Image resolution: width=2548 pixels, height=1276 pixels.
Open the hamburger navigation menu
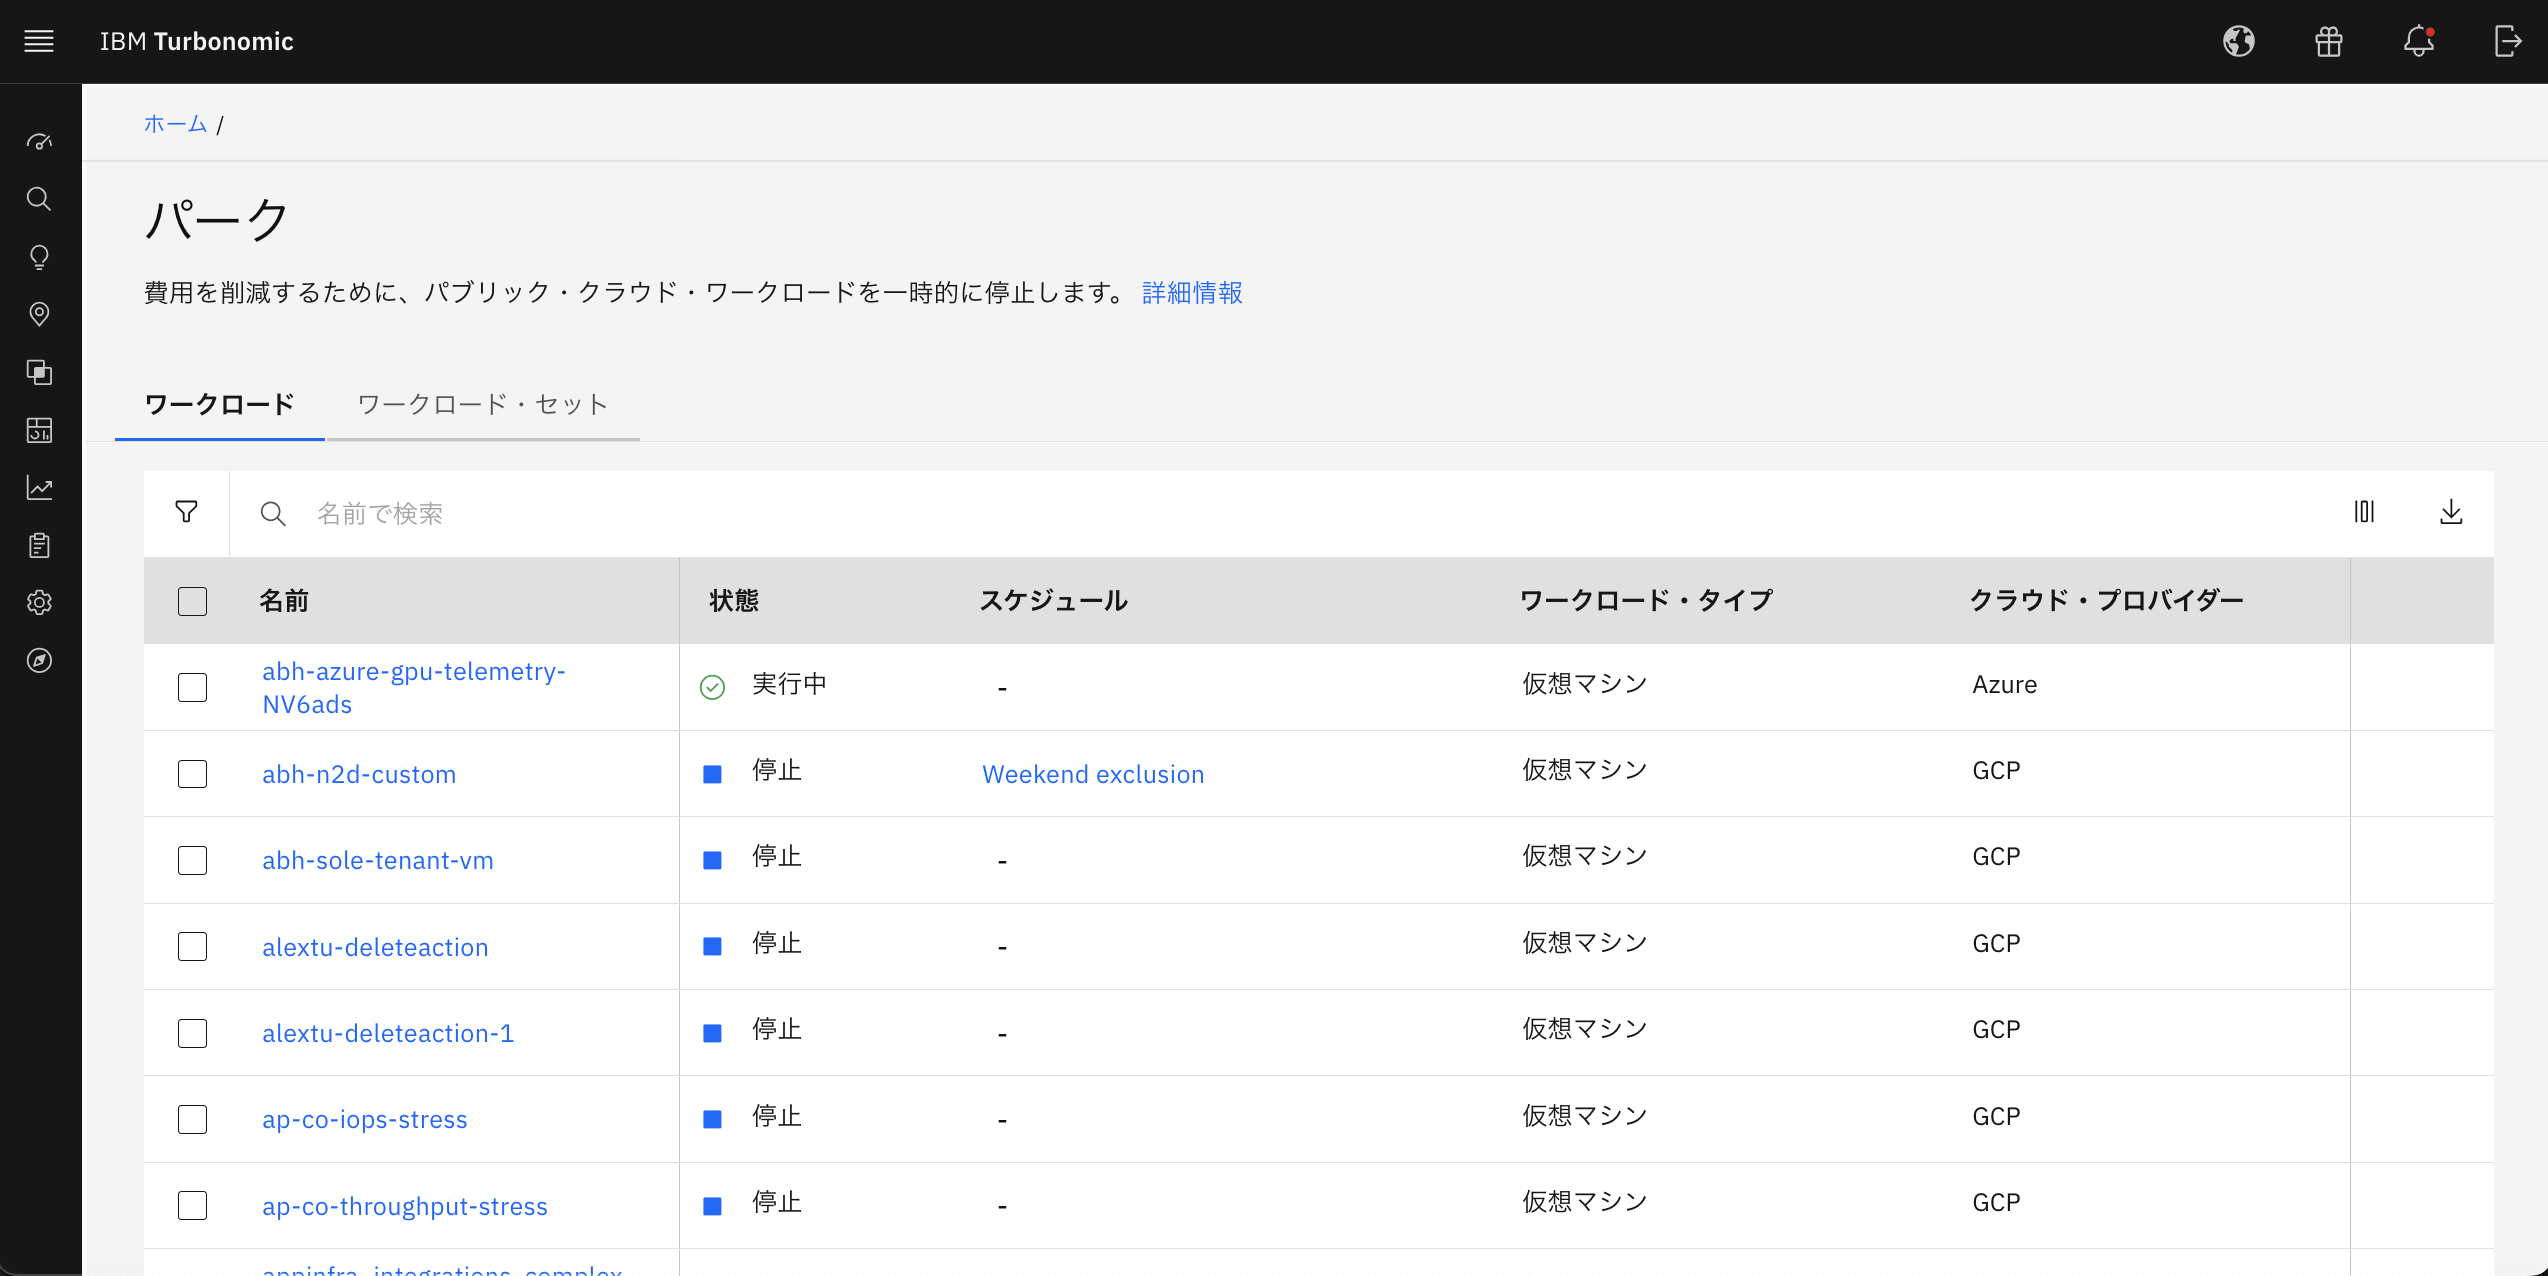coord(39,41)
